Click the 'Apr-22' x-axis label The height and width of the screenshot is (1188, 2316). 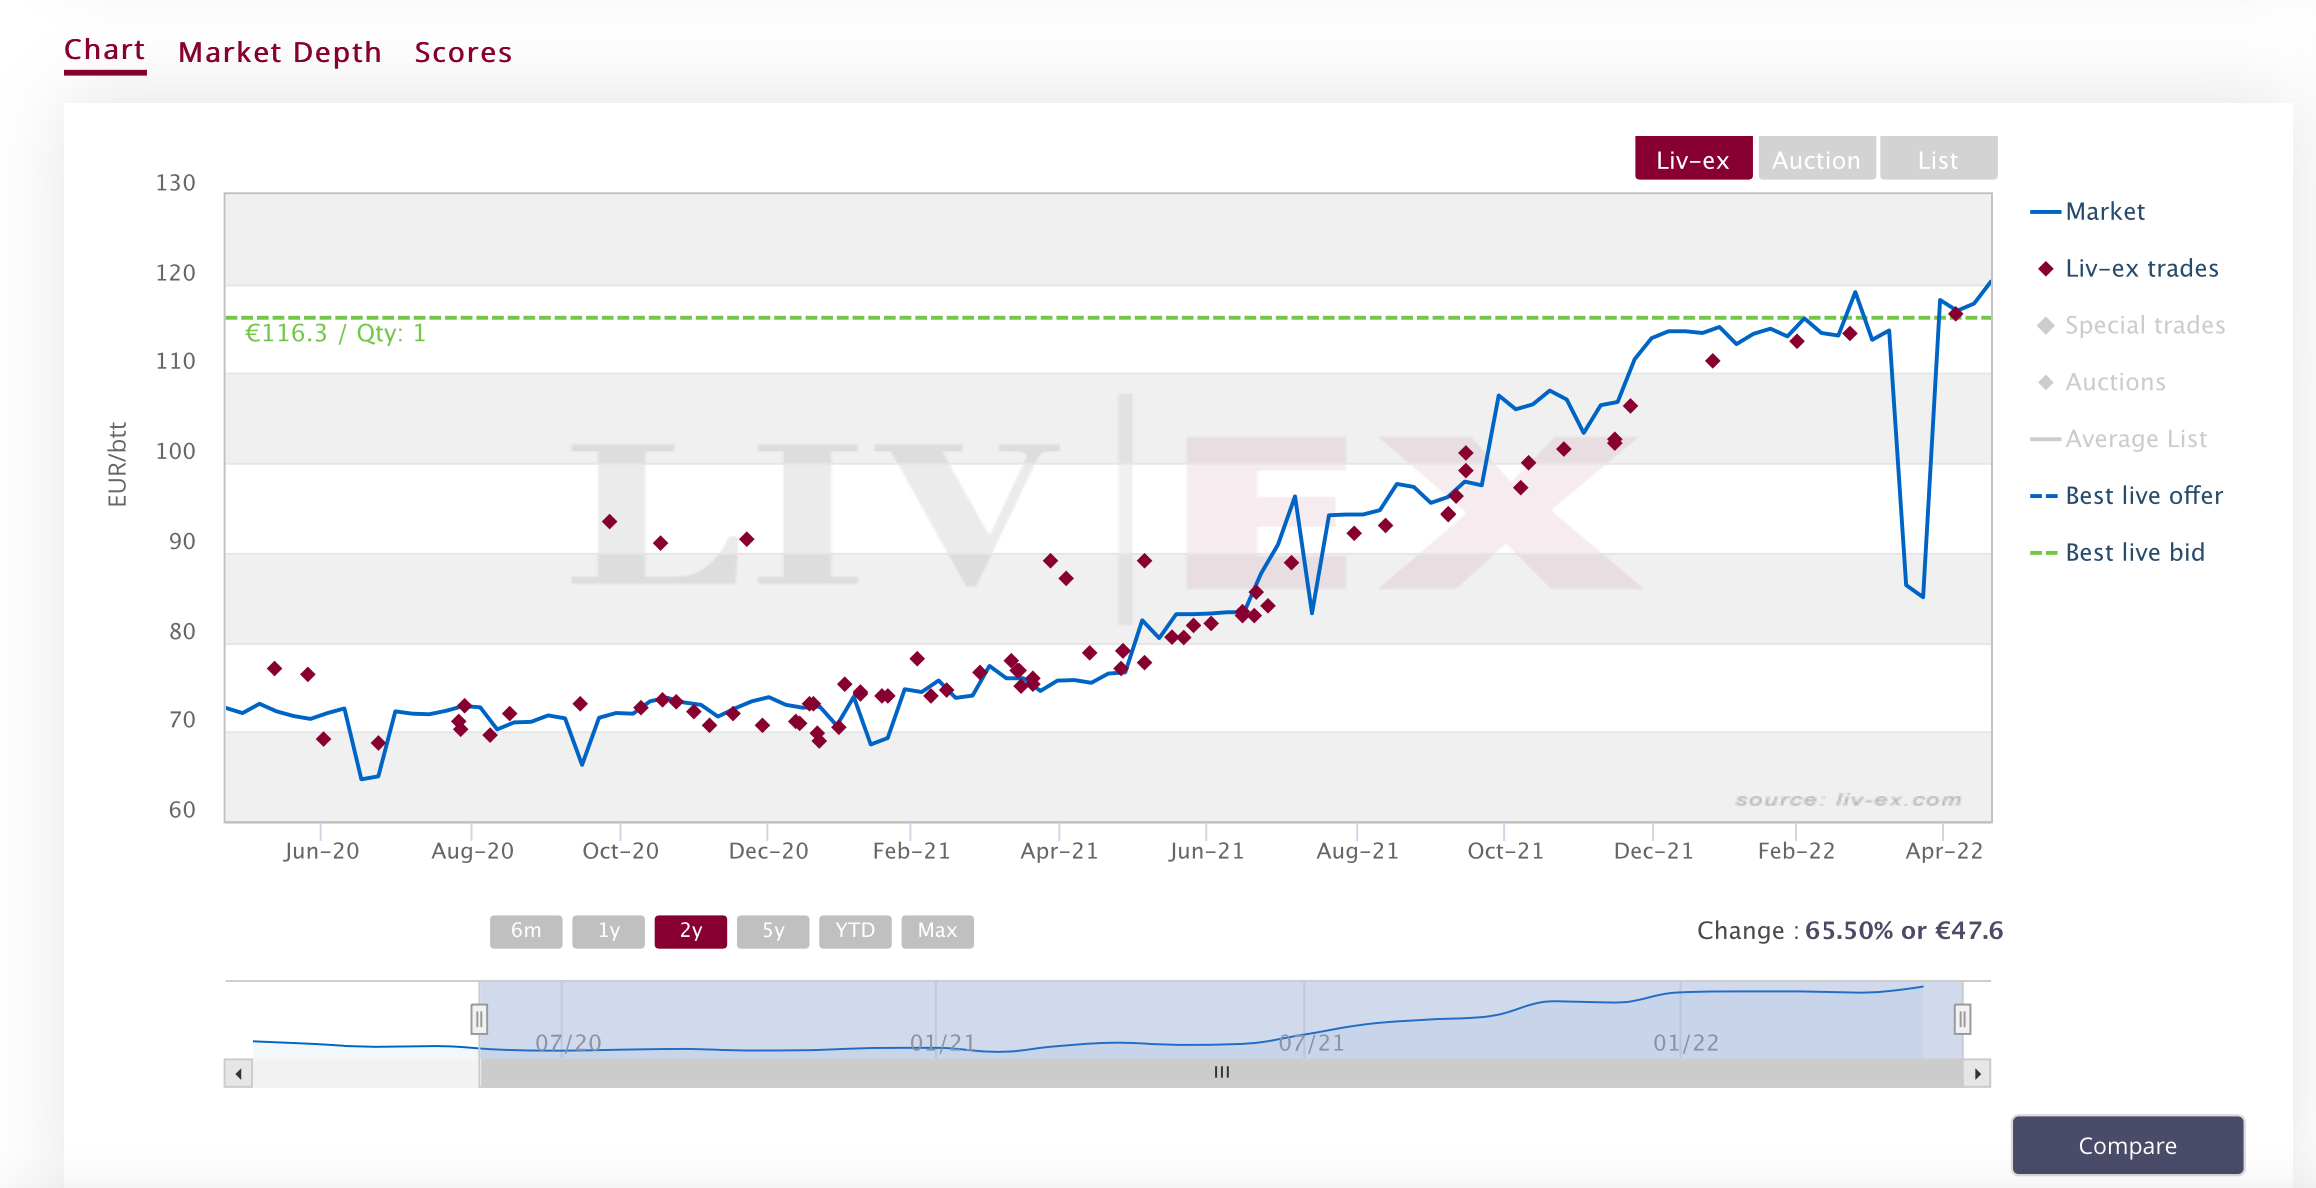(1943, 851)
